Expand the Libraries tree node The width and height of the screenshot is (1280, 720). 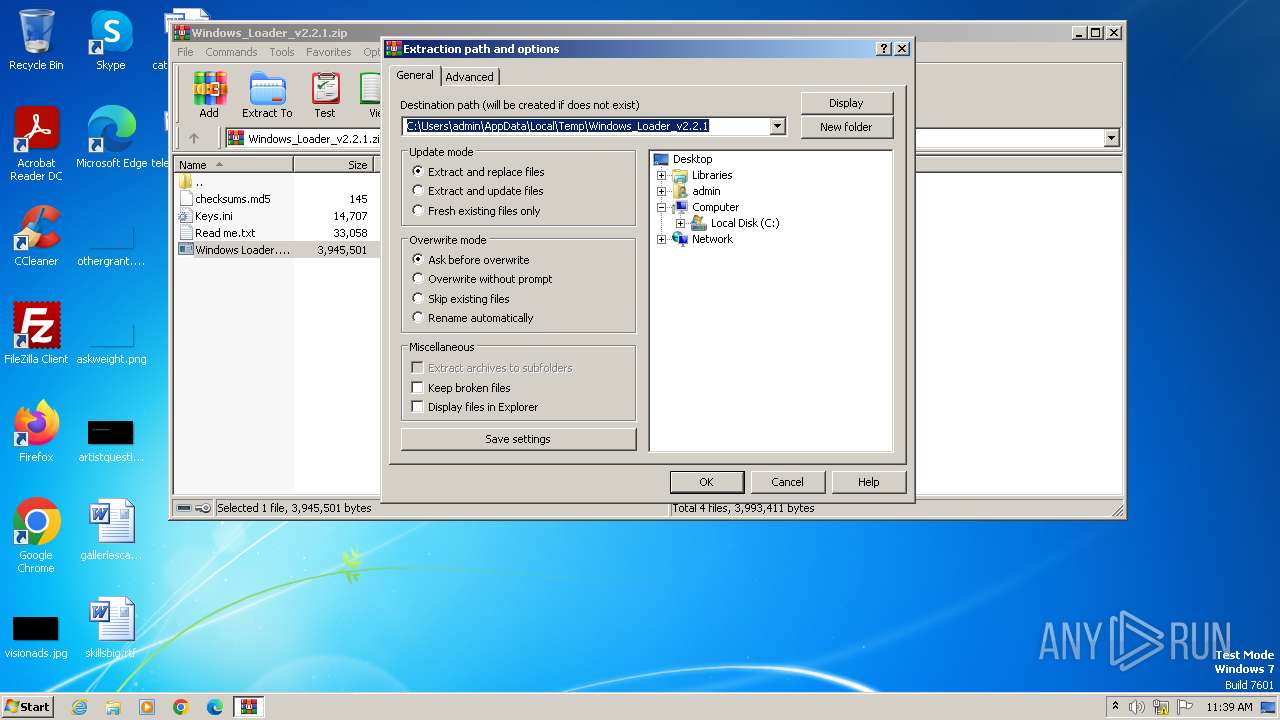(661, 175)
